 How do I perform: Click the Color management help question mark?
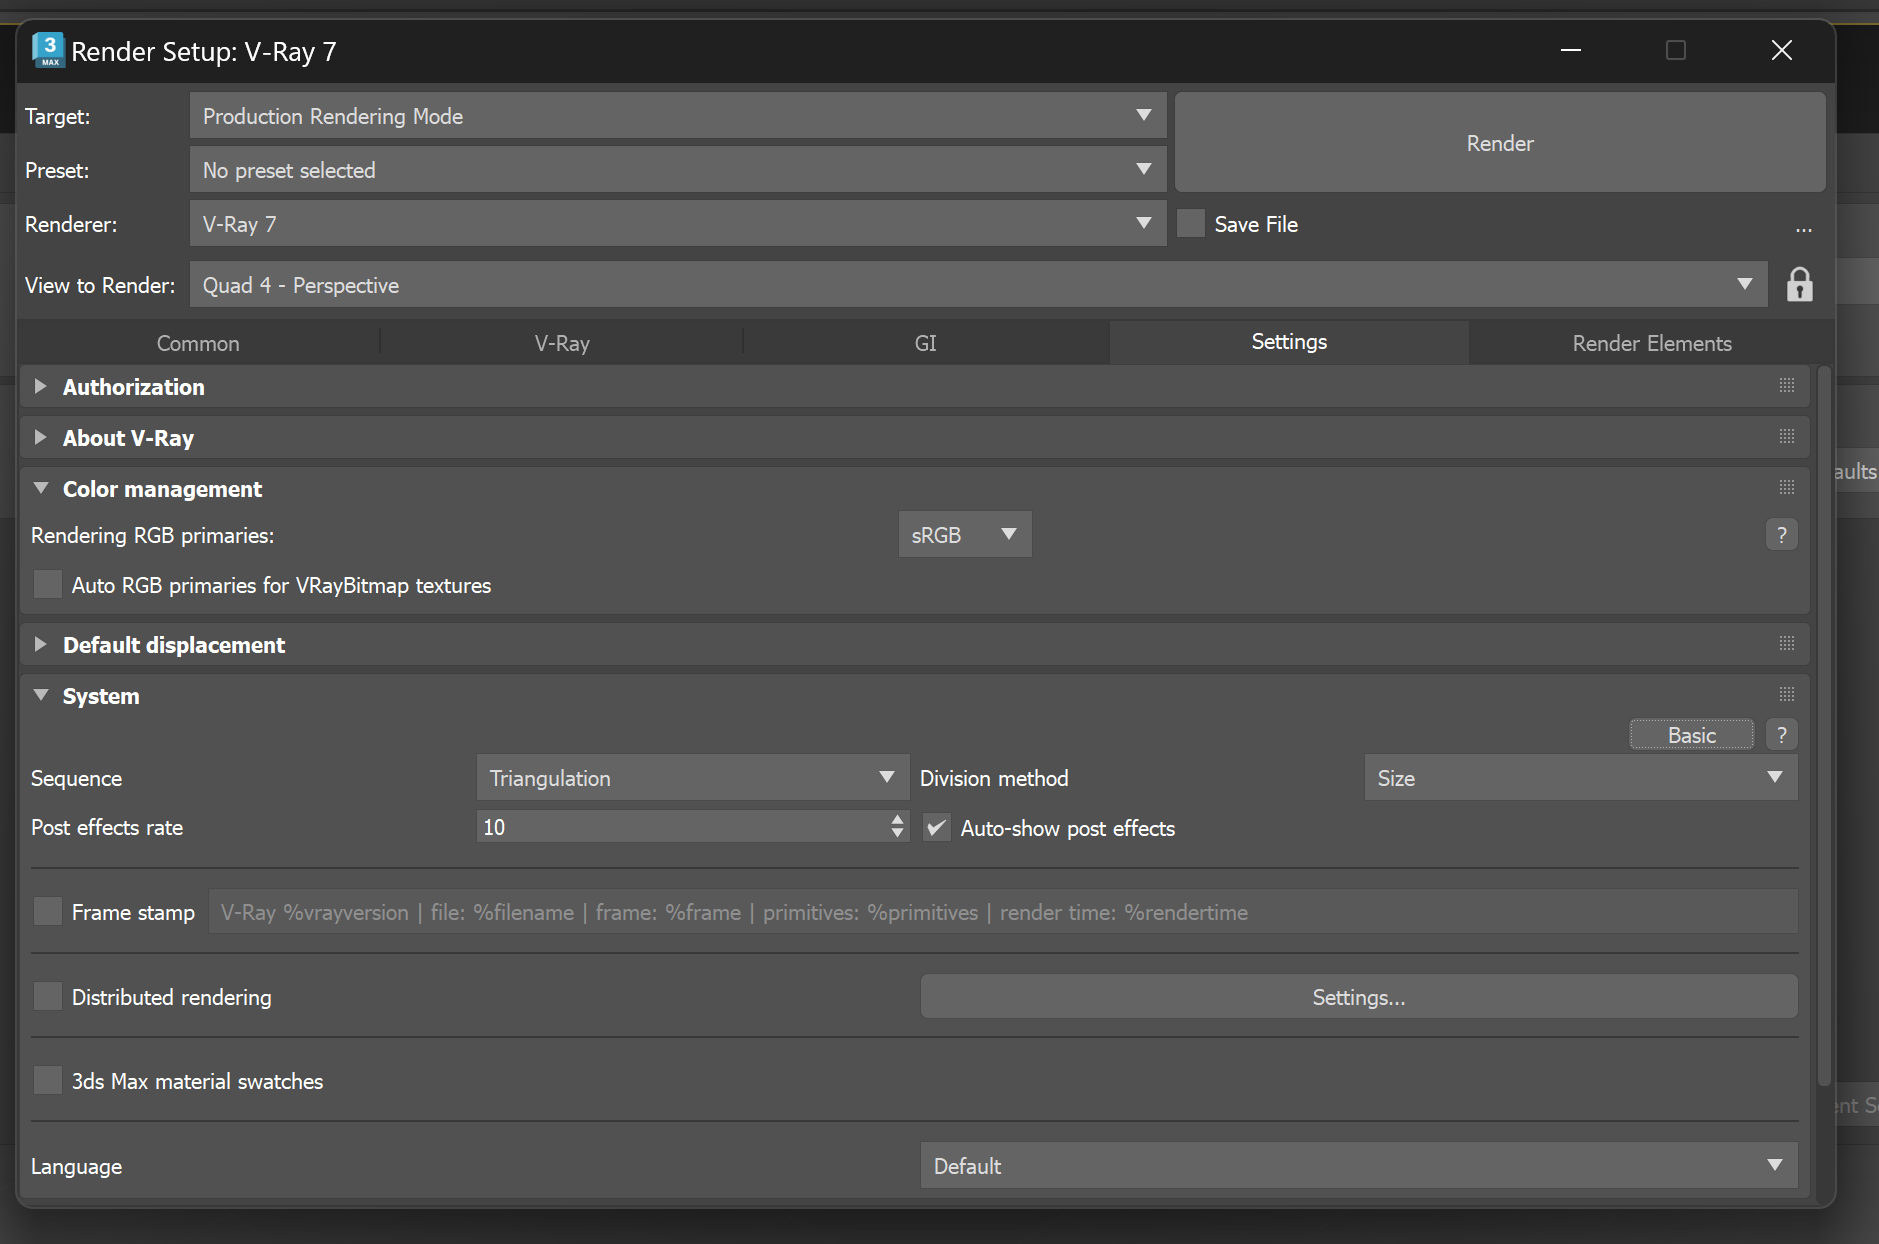tap(1781, 535)
